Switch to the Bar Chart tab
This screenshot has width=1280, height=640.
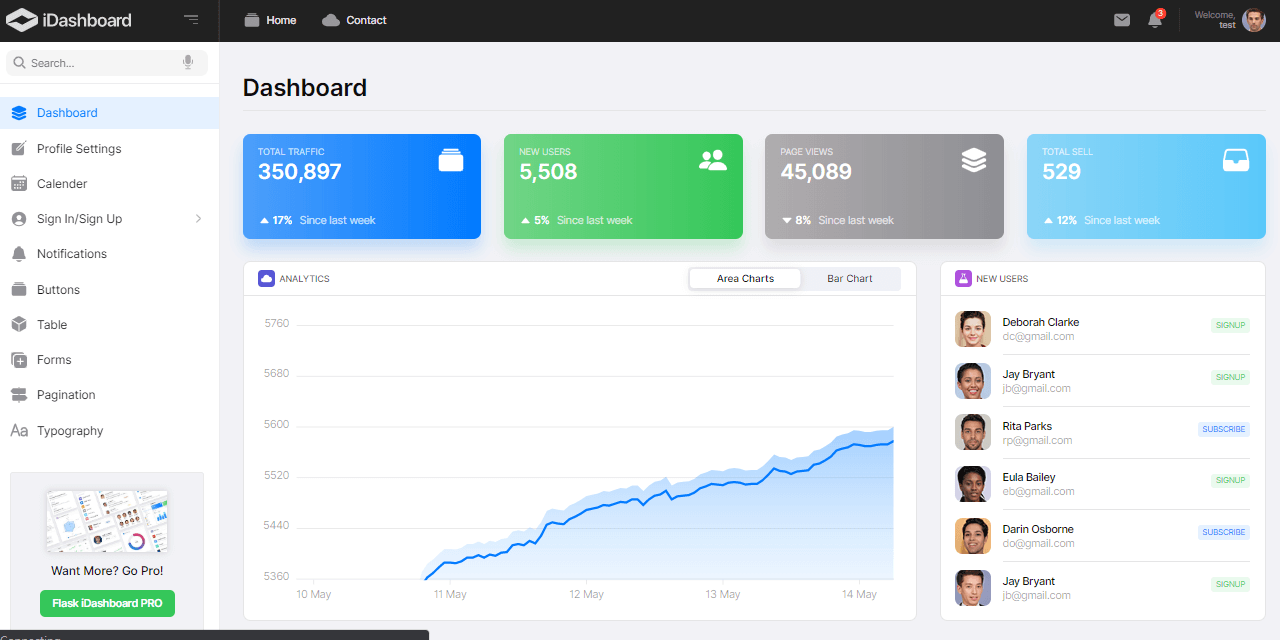click(x=850, y=279)
